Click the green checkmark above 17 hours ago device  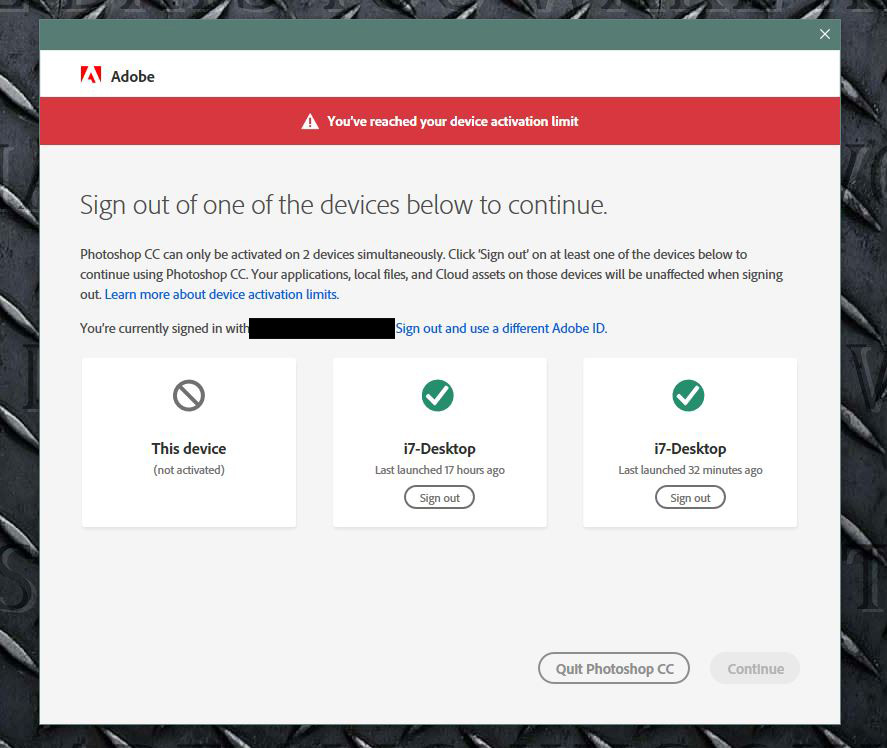click(438, 395)
